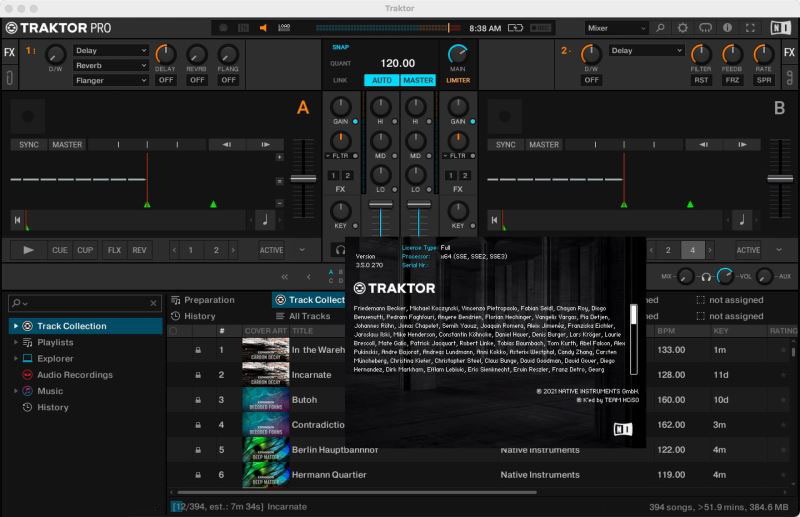Toggle the LIMITER

click(x=458, y=80)
